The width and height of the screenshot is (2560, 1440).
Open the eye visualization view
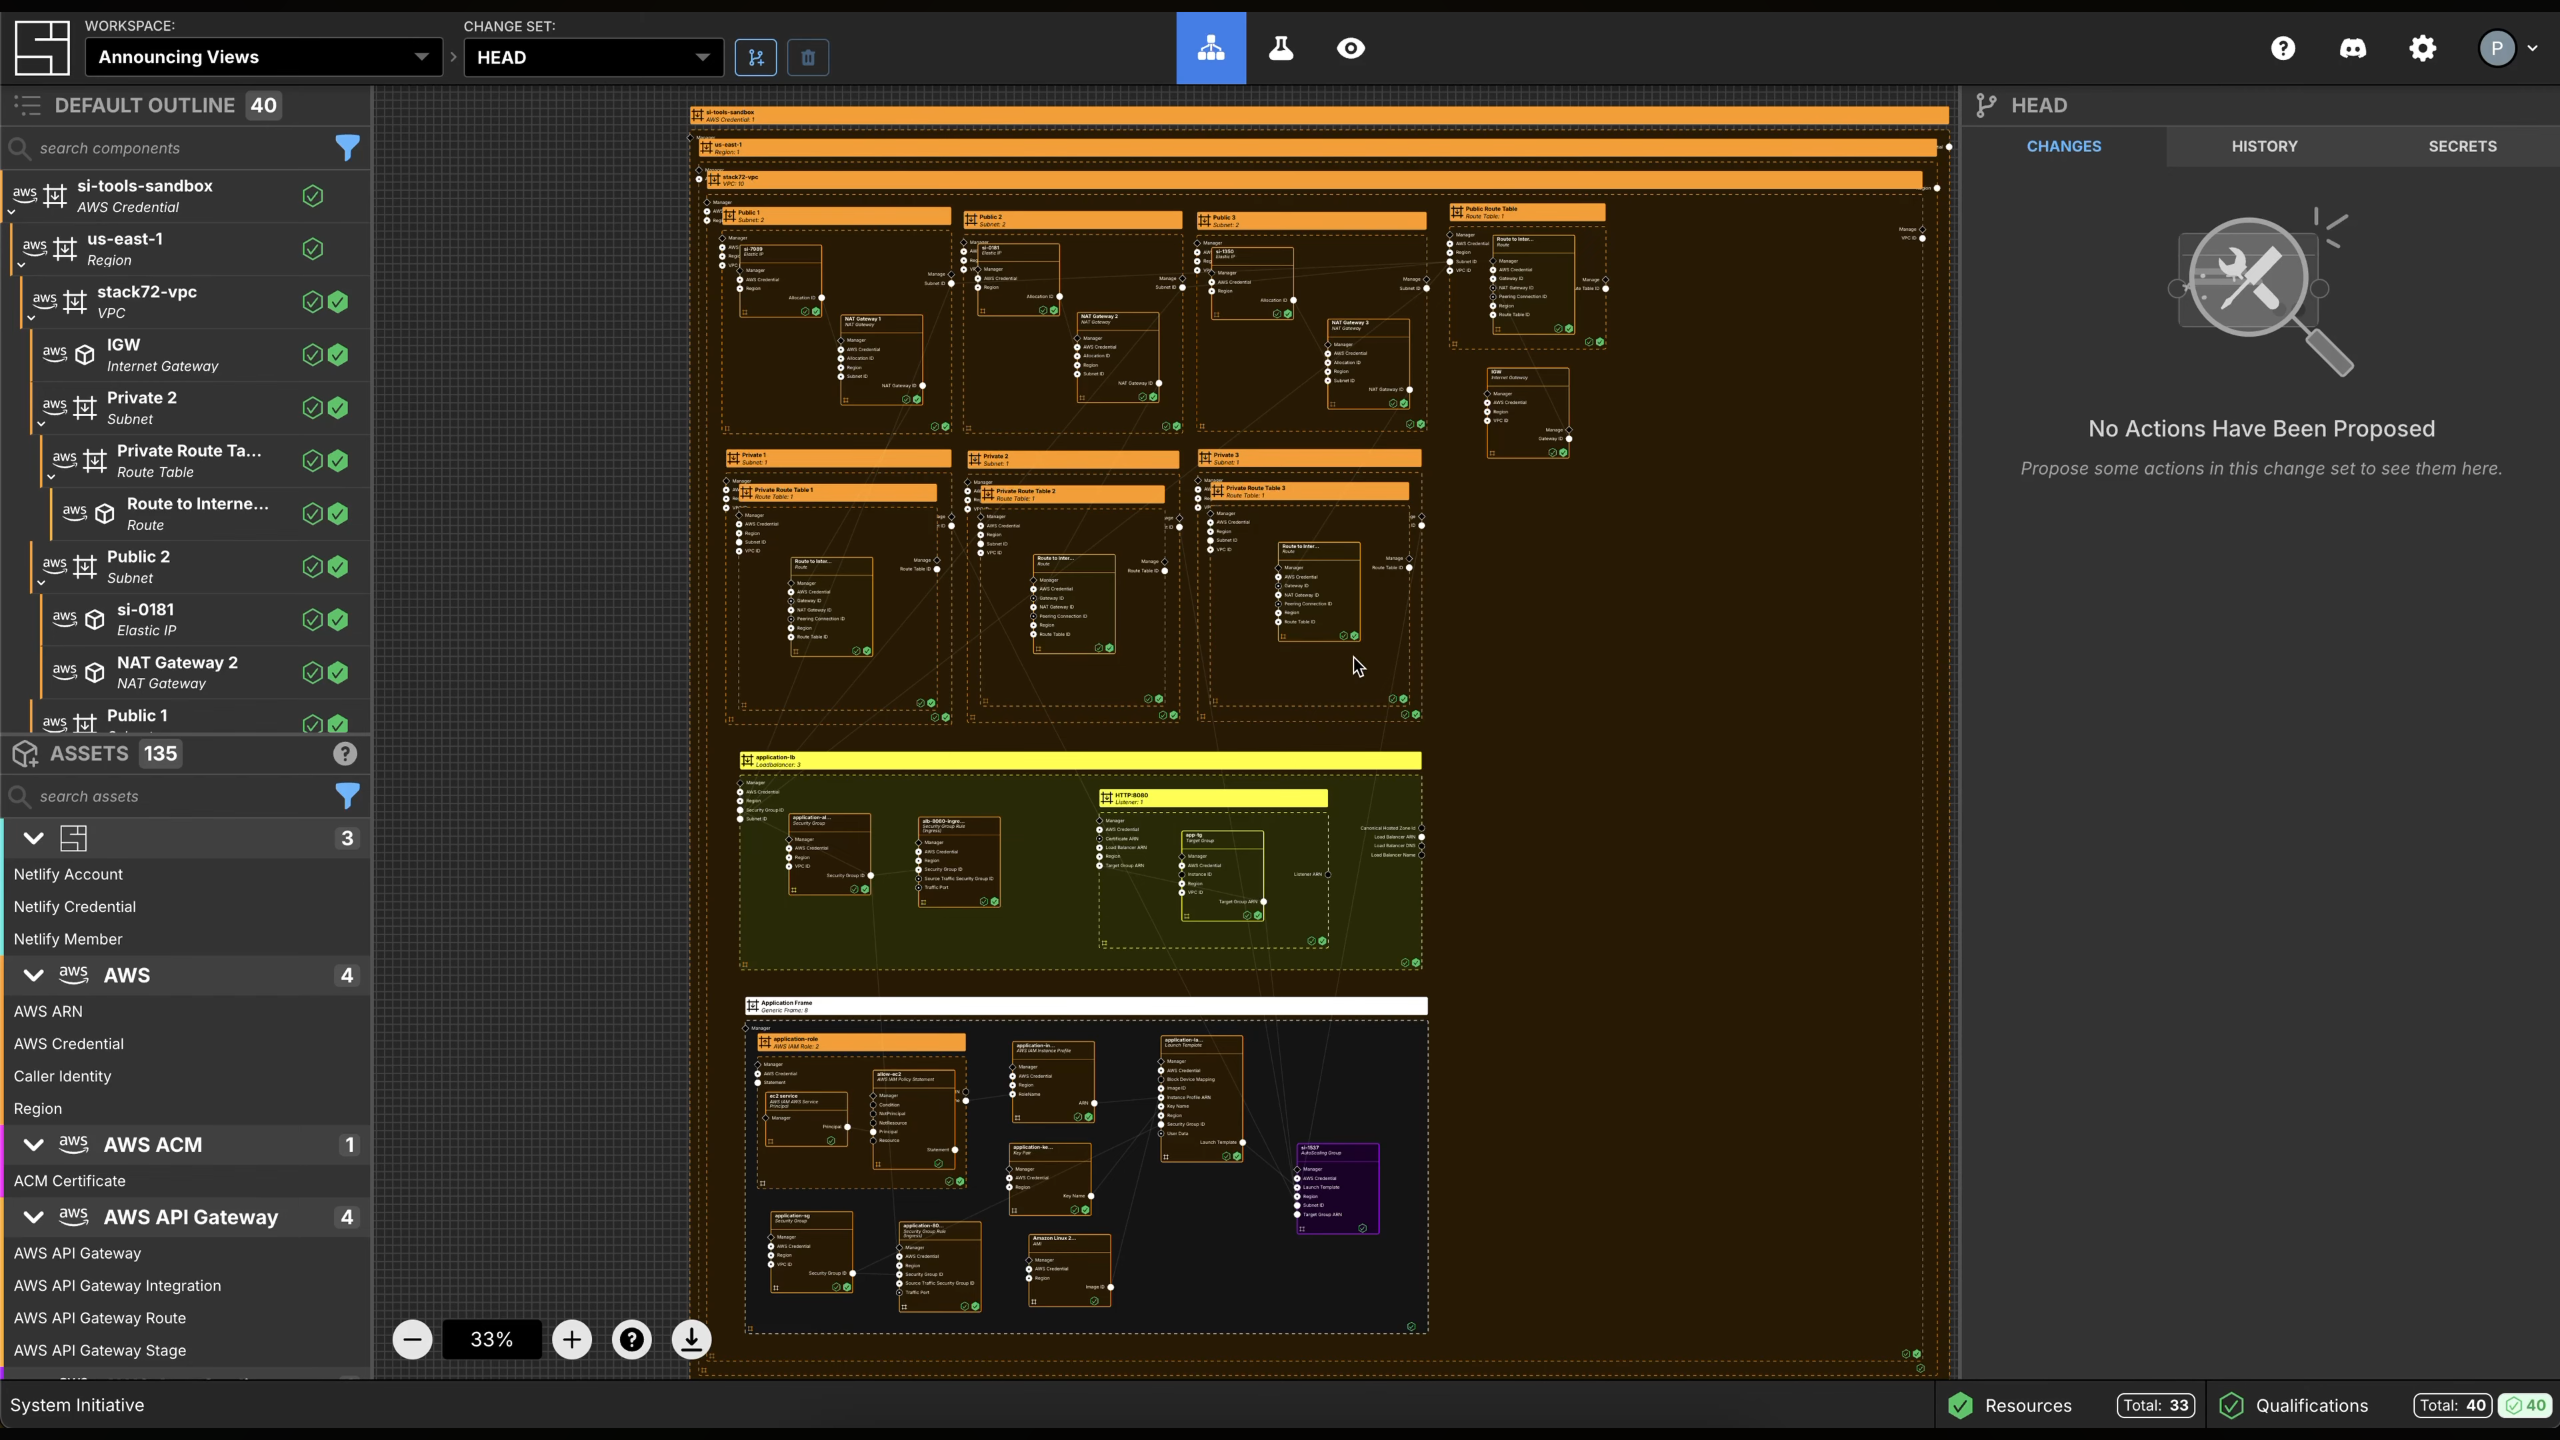[1351, 48]
